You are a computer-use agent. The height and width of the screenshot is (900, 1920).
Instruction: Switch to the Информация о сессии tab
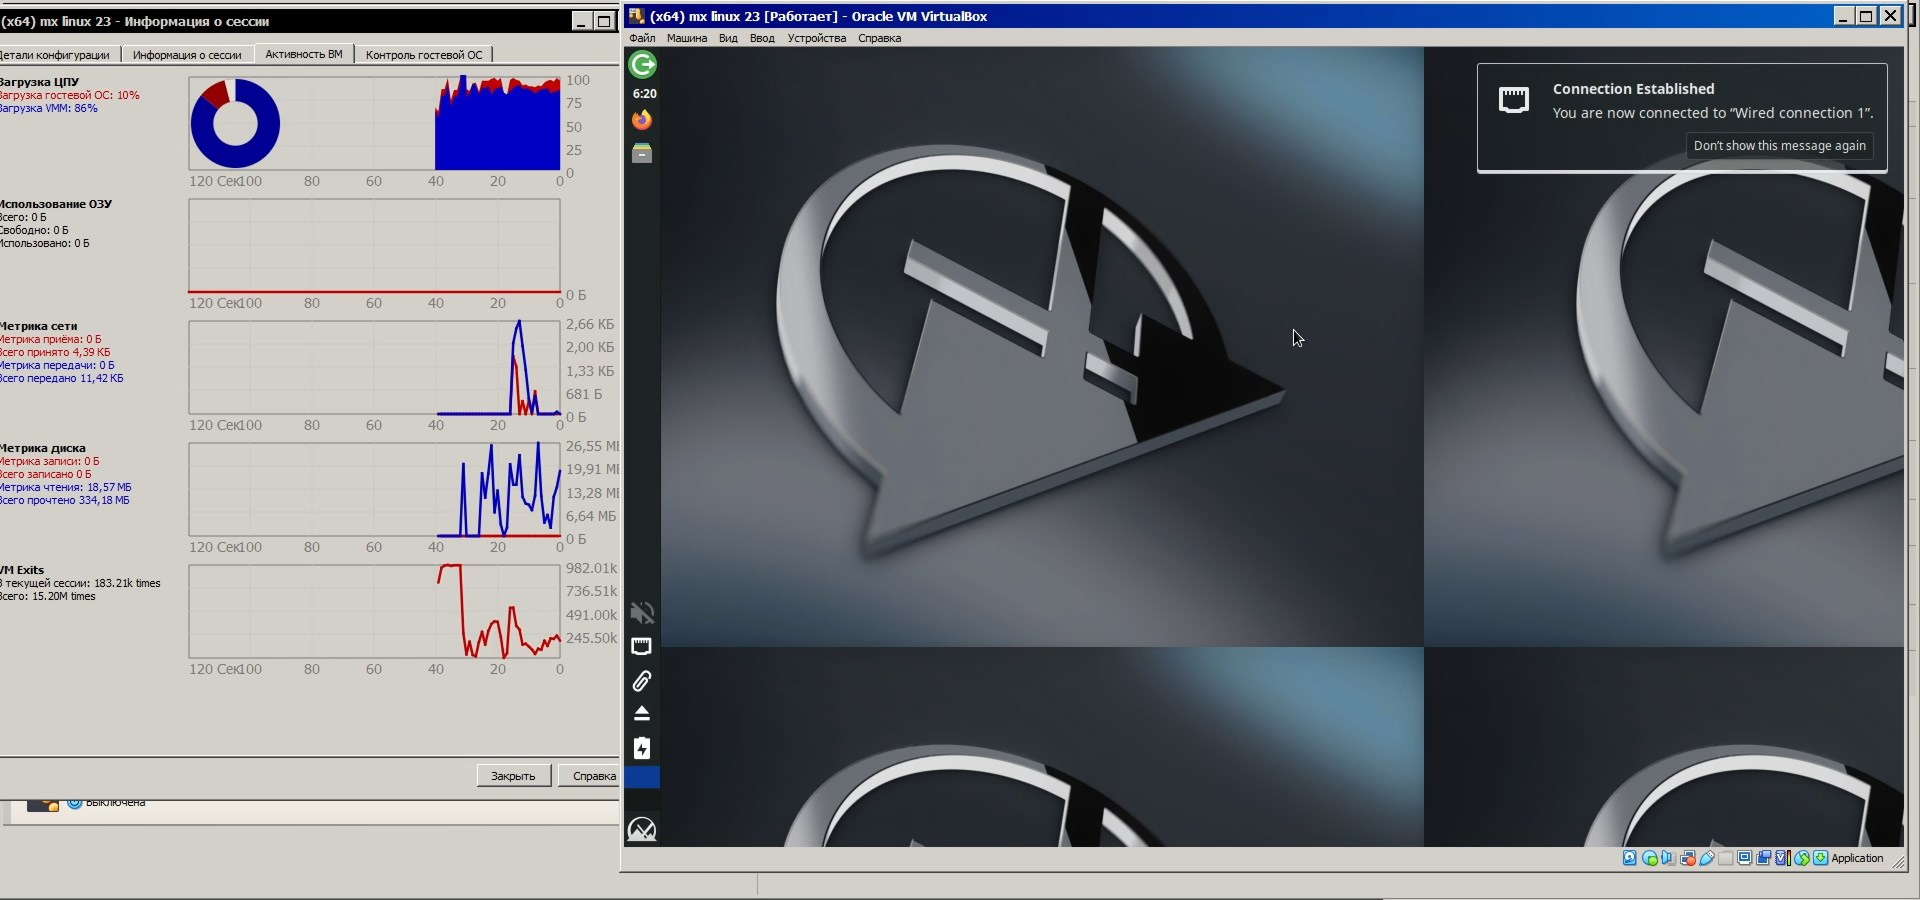coord(187,55)
